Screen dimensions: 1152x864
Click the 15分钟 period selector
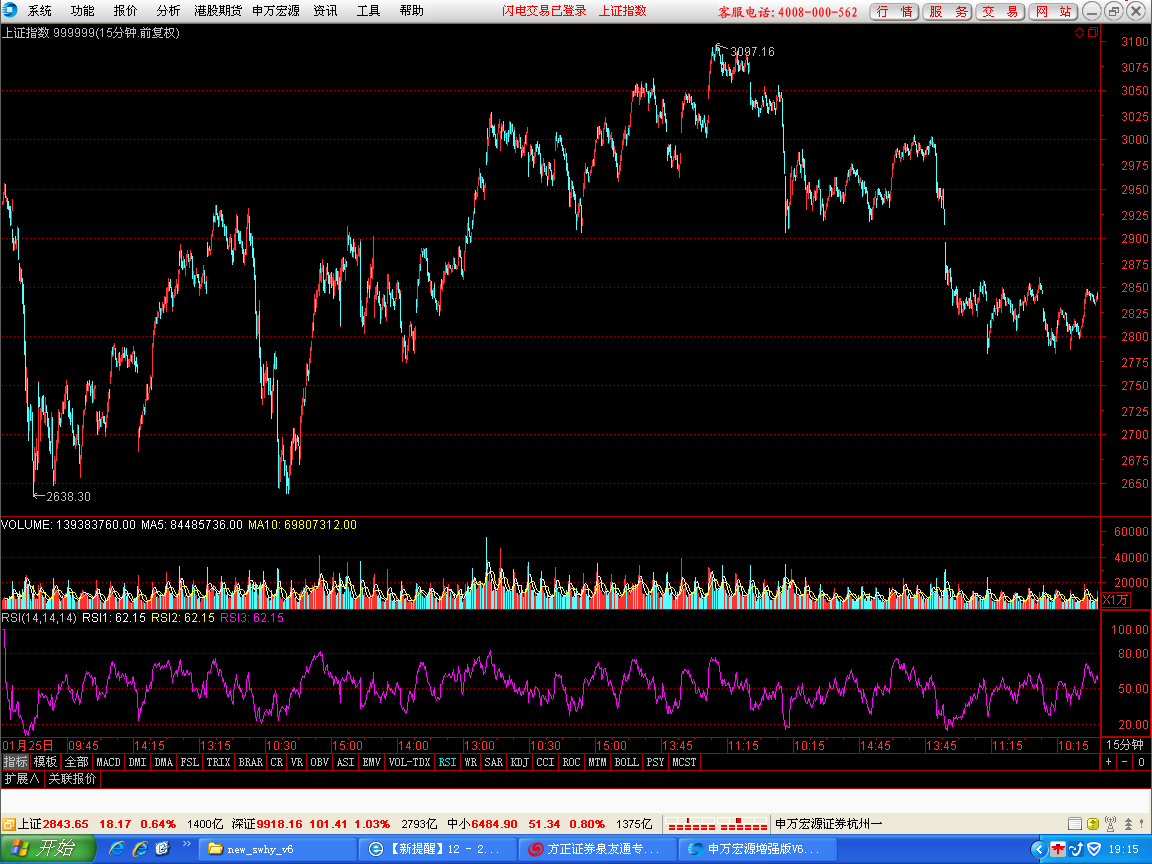tap(1125, 745)
